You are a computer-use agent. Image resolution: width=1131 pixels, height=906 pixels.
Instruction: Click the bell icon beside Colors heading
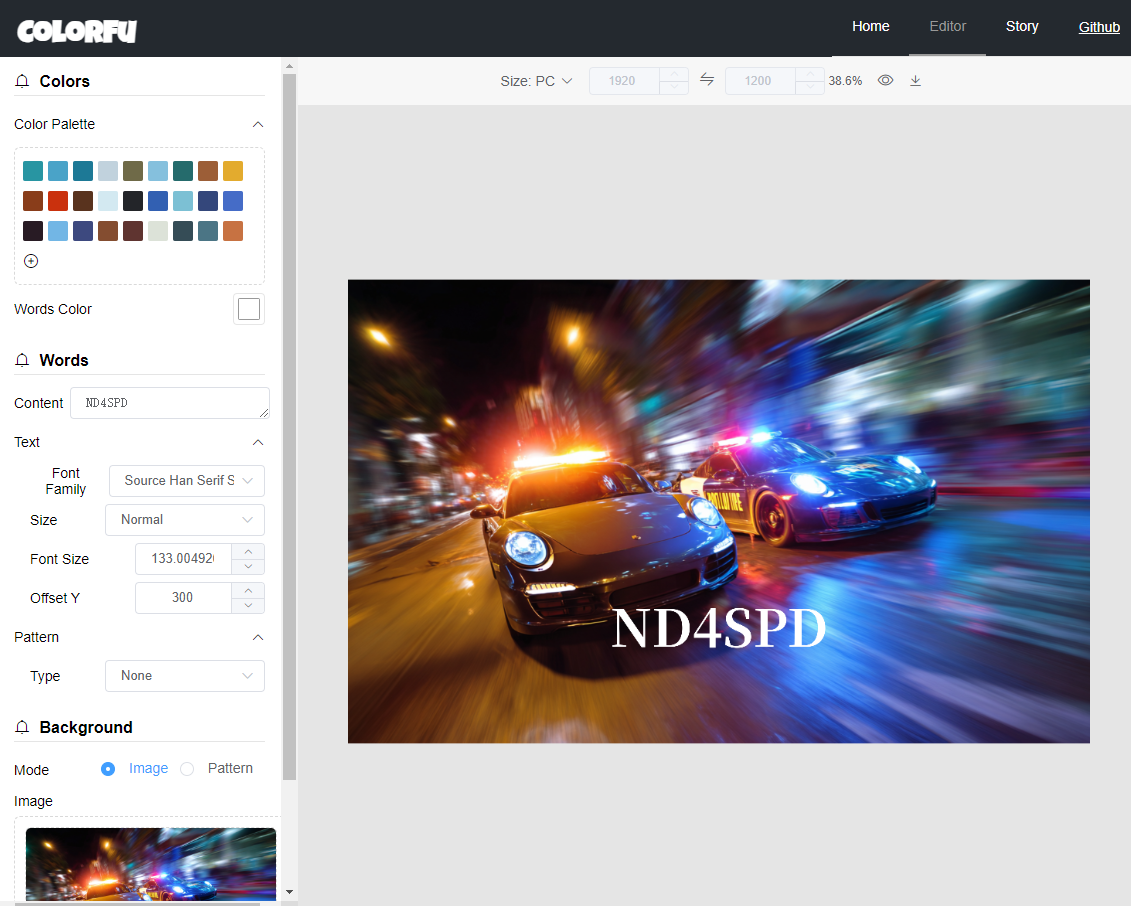click(x=22, y=81)
